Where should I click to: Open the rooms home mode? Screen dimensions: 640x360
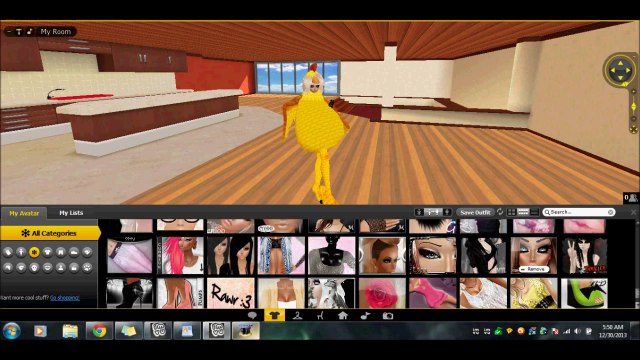click(343, 316)
